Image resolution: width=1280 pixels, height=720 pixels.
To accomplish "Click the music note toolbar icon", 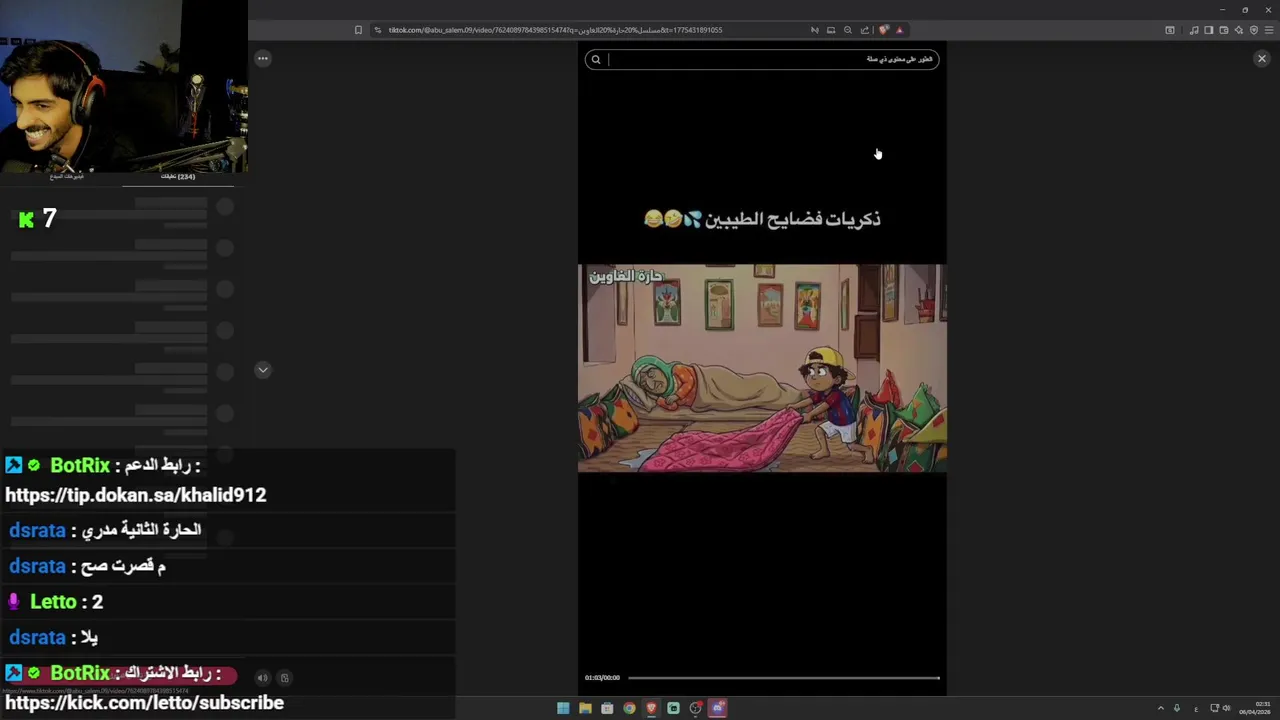I will 1194,30.
